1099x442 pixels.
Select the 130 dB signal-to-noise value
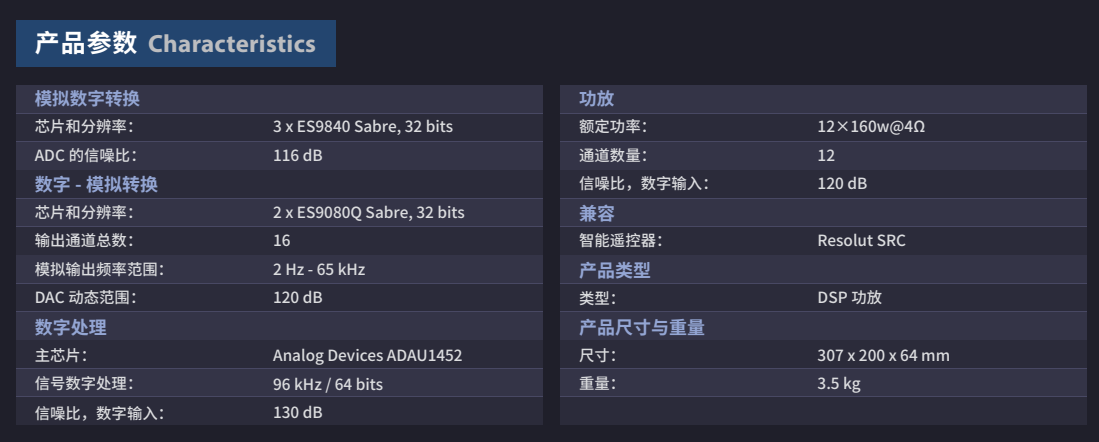click(298, 413)
